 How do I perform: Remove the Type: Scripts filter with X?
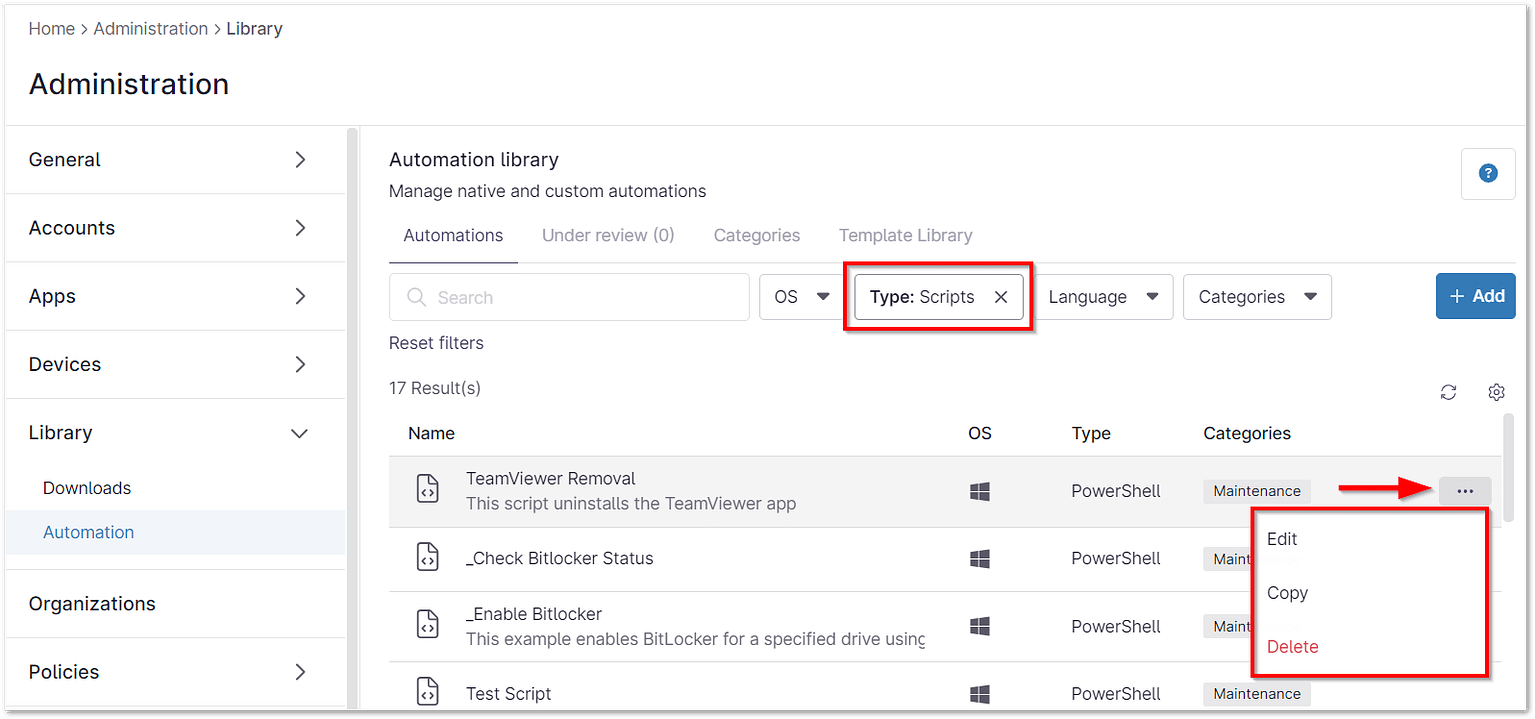click(1000, 297)
